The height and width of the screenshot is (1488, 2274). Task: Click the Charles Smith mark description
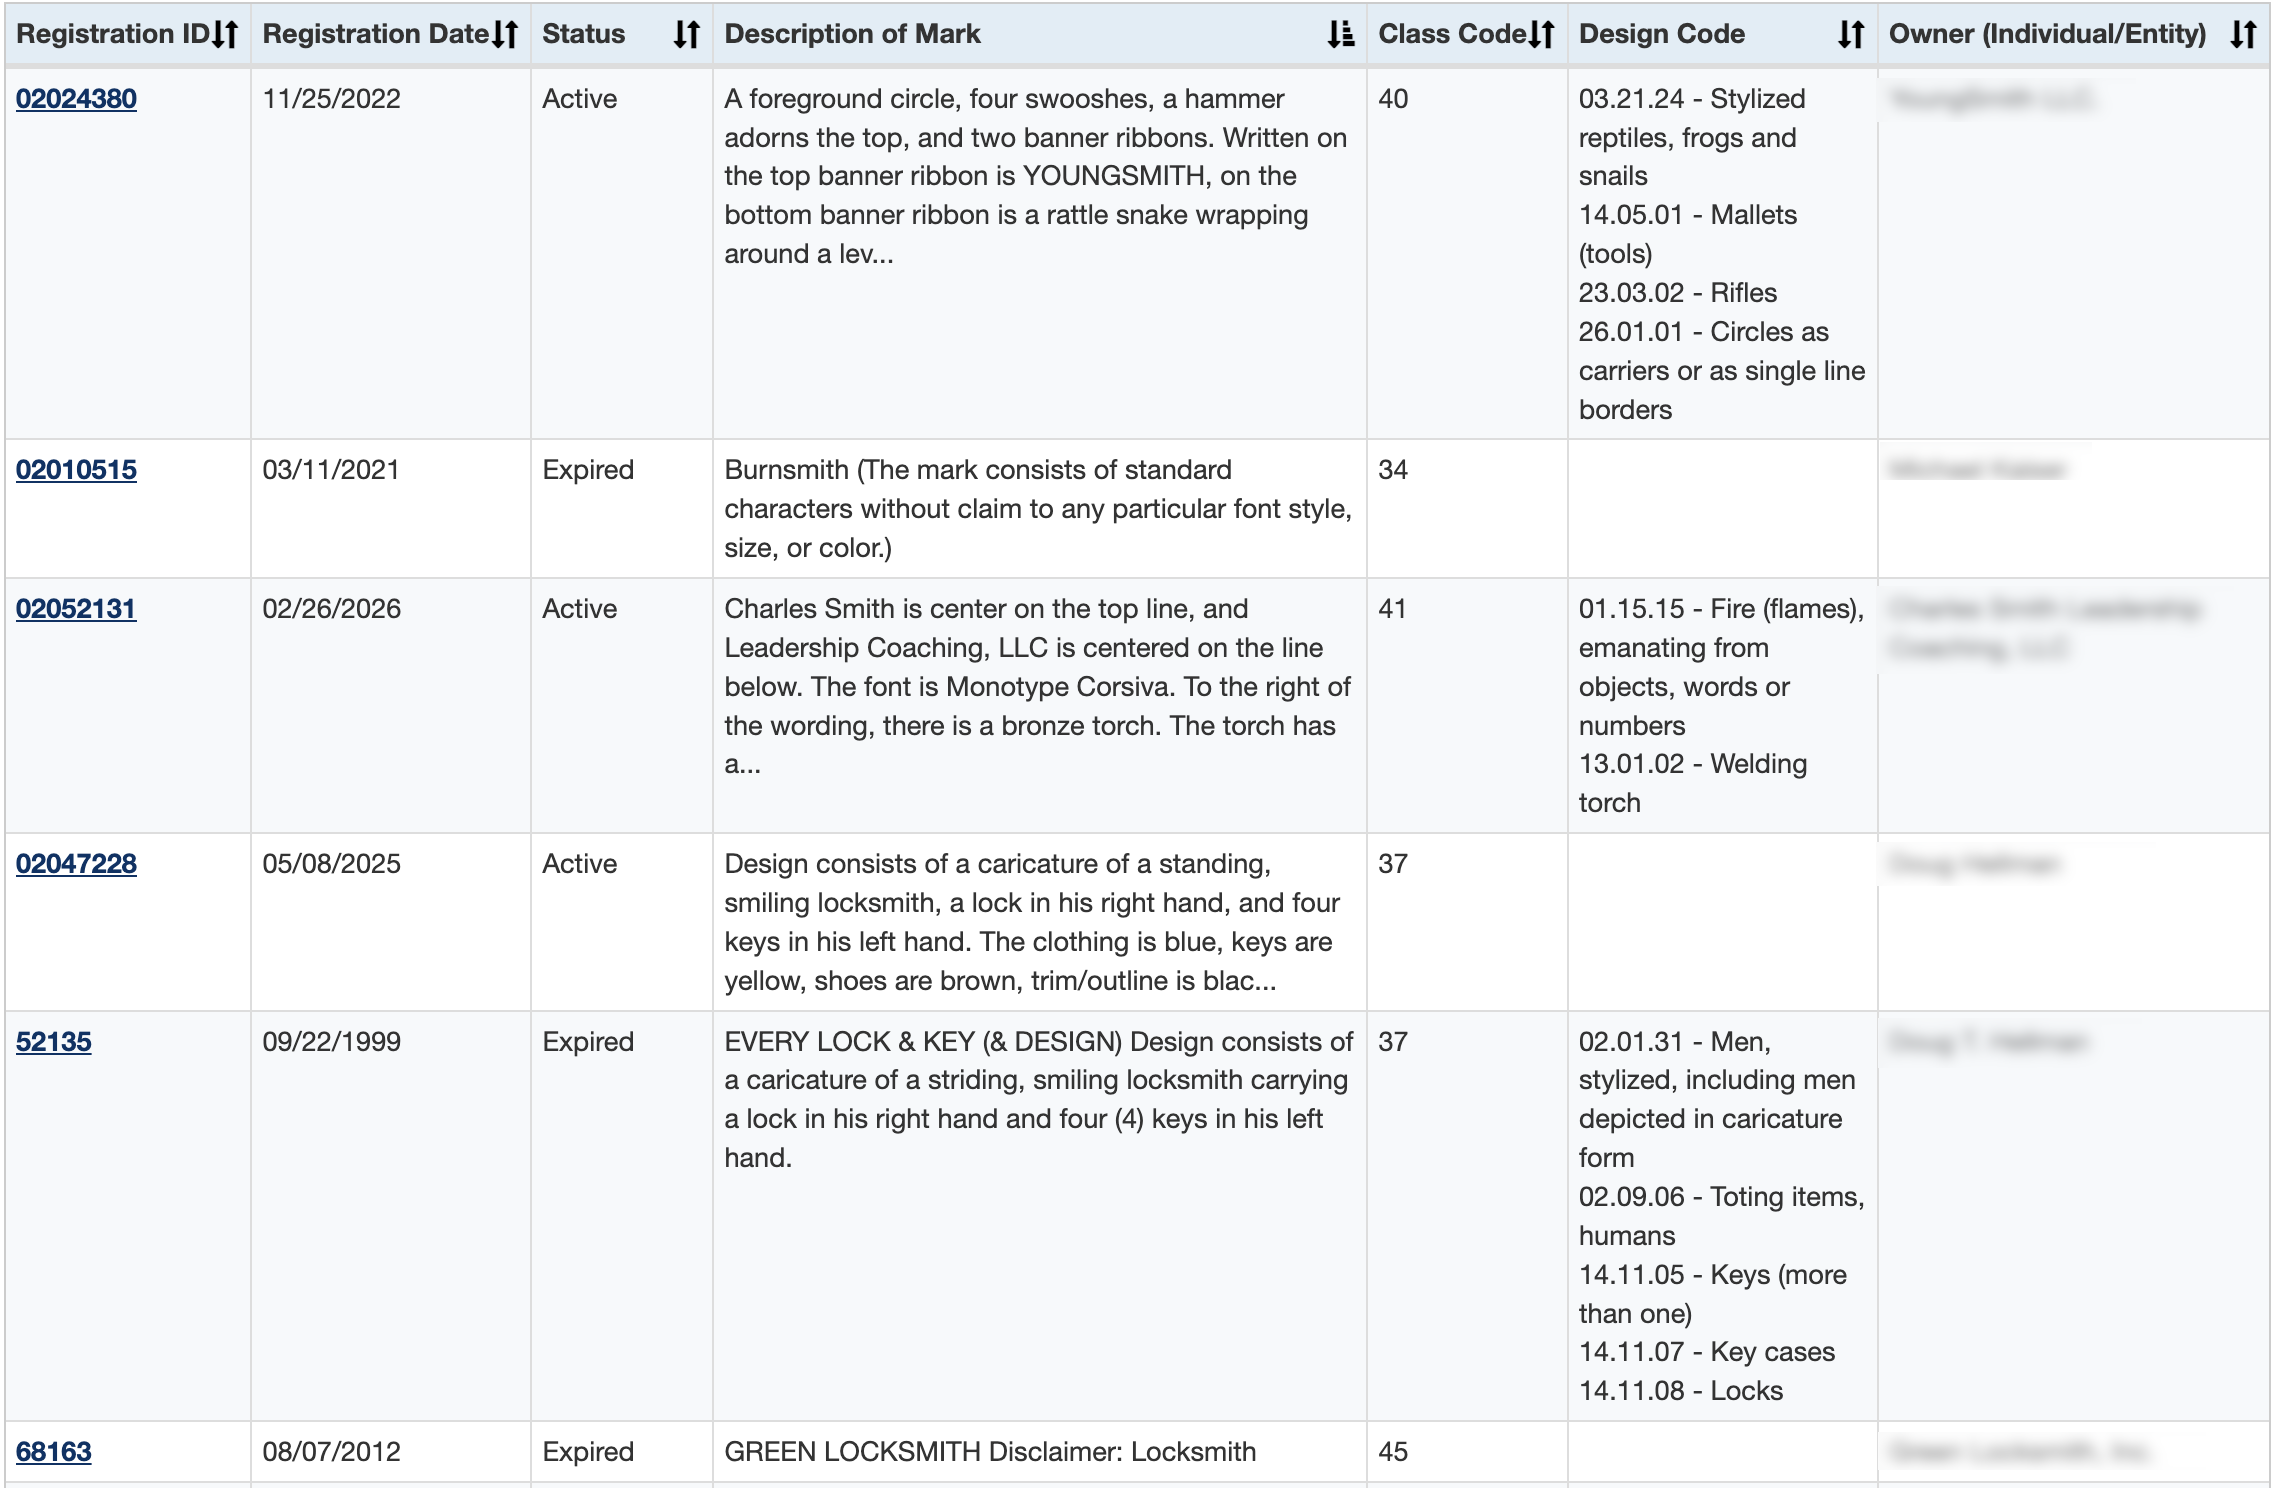coord(1038,686)
